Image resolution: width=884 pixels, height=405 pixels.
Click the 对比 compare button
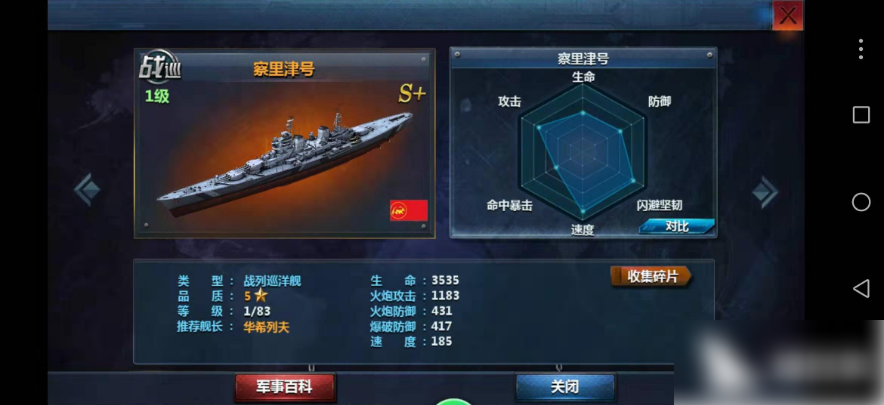tap(677, 226)
